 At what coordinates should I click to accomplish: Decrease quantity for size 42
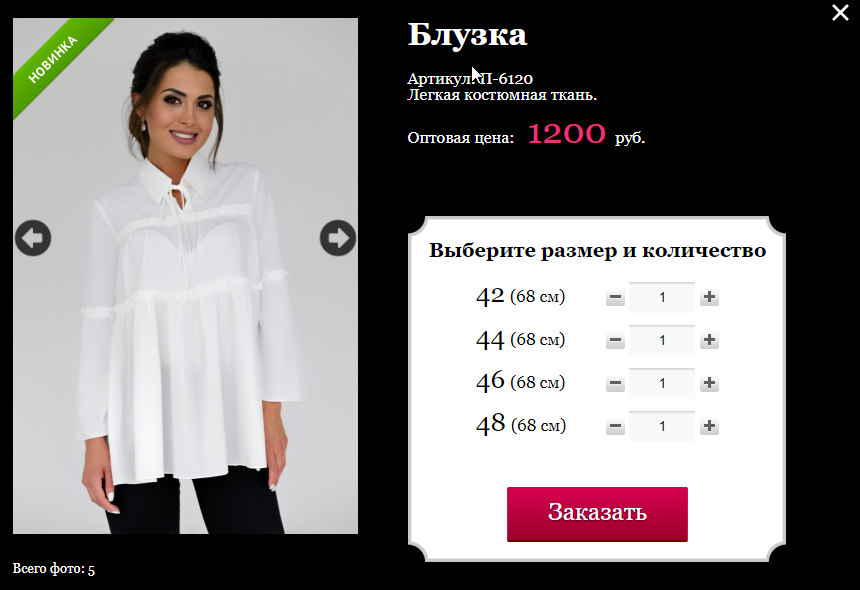tap(615, 298)
